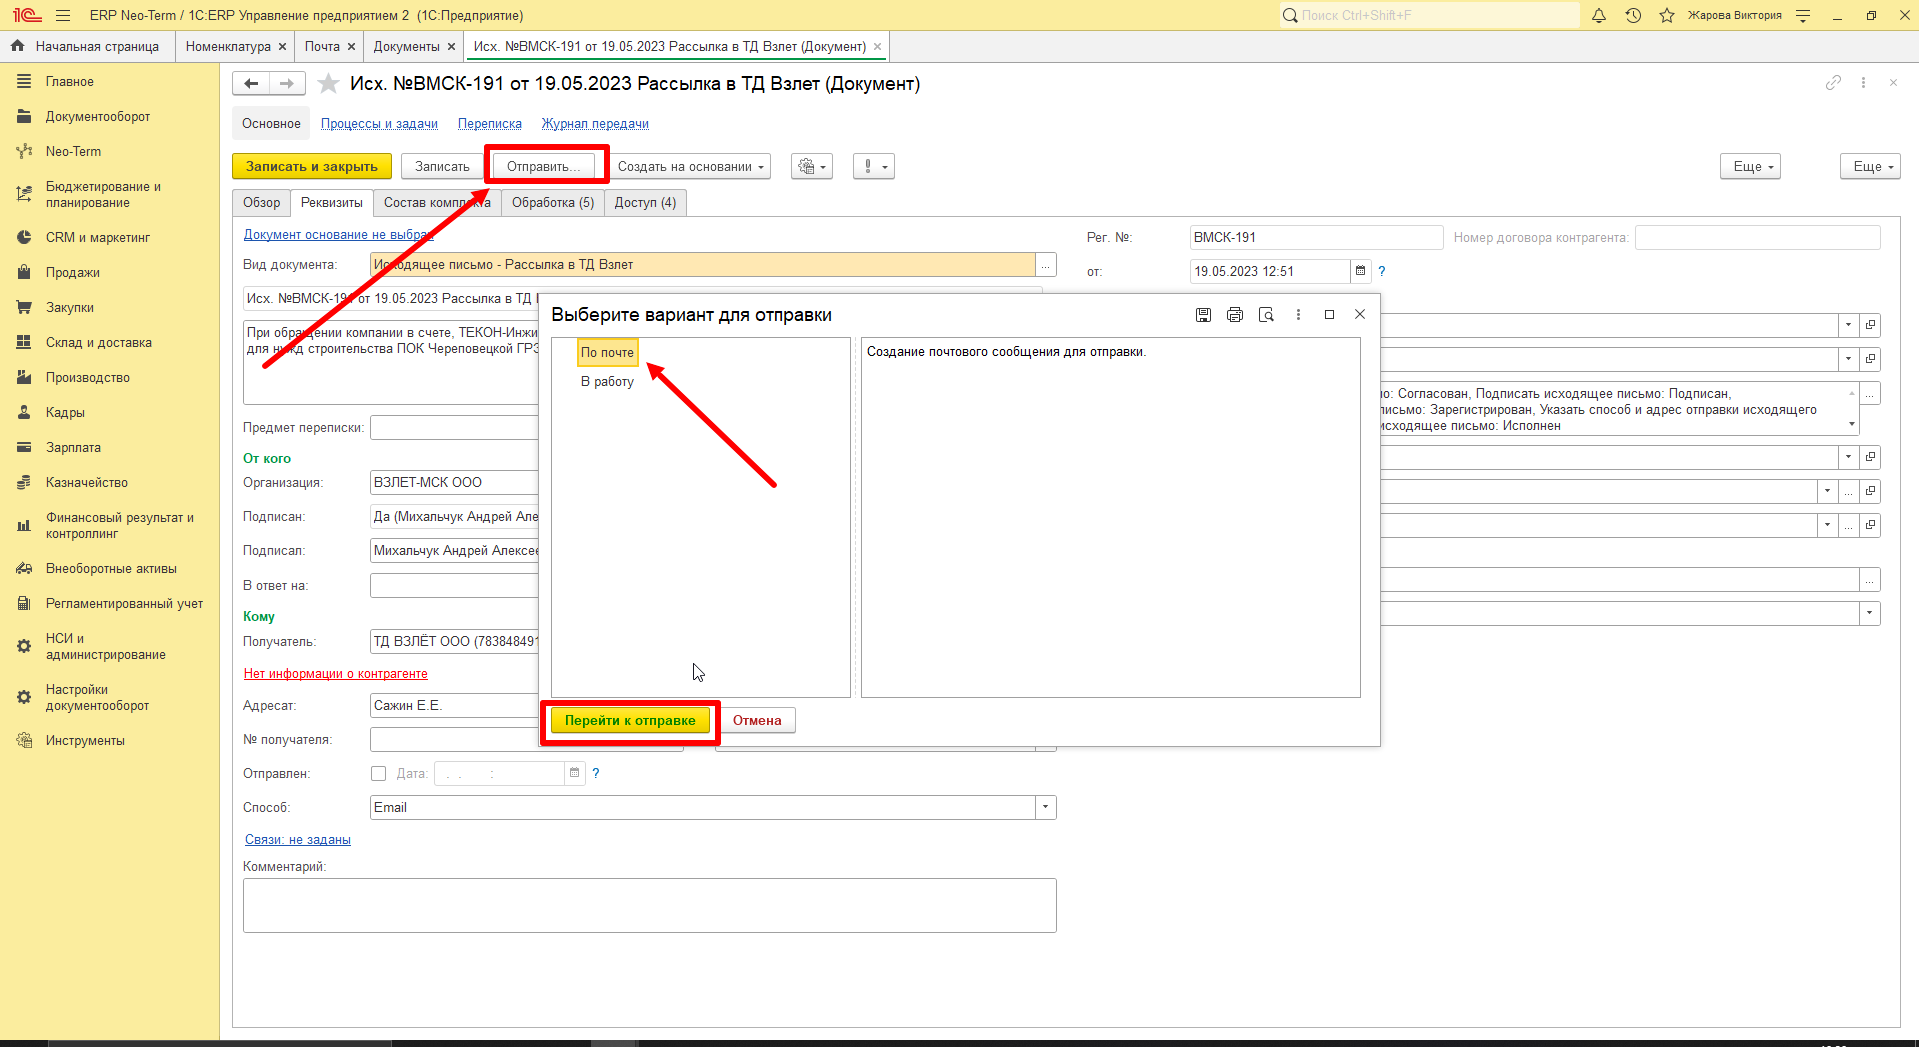The width and height of the screenshot is (1919, 1047).
Task: Click the Комментарий text field
Action: [x=650, y=905]
